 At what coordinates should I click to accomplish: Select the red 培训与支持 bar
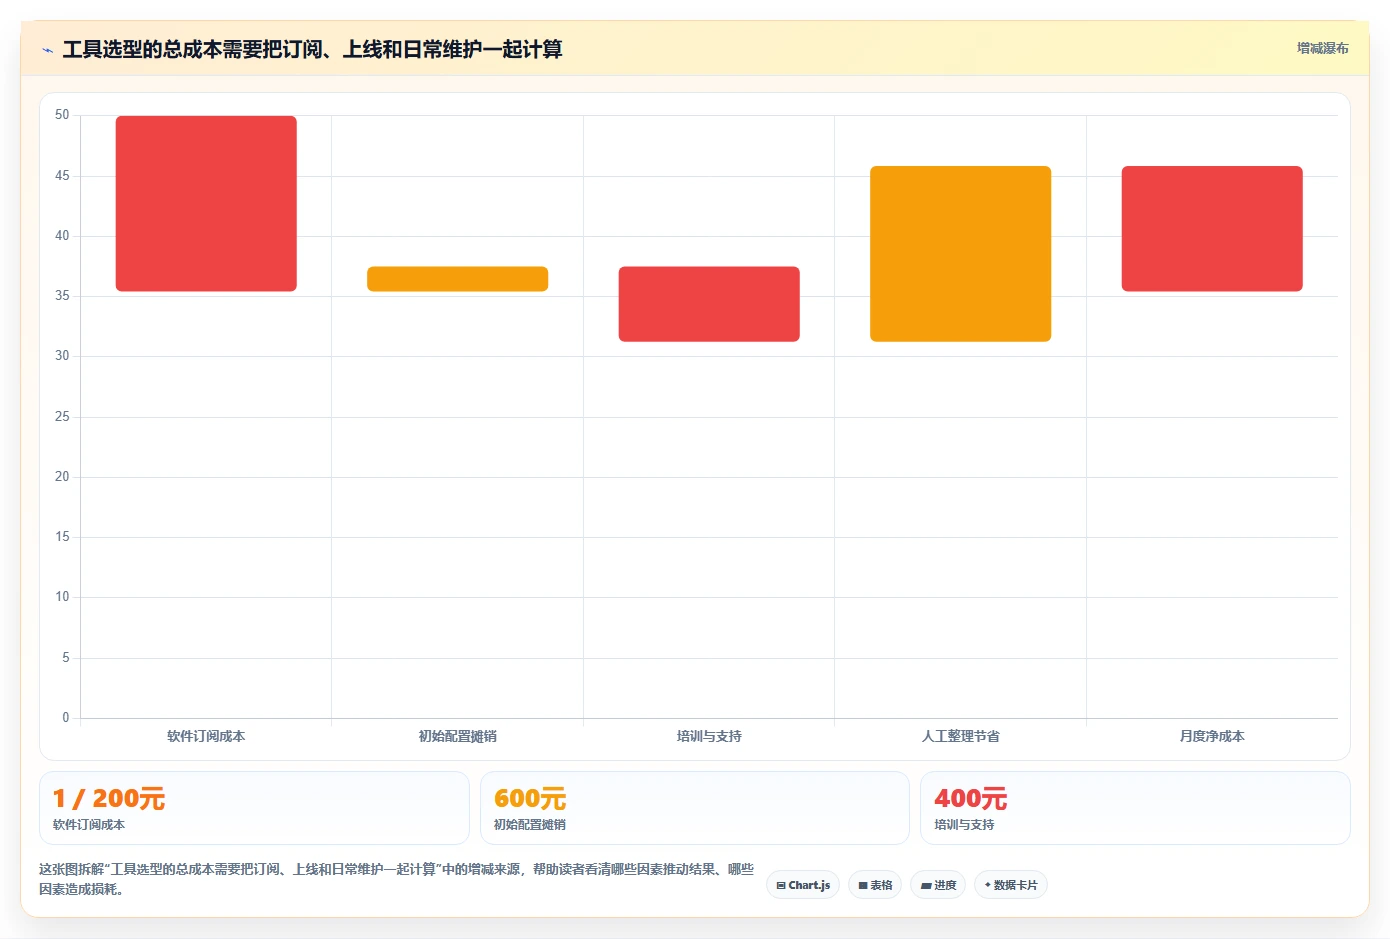(709, 304)
